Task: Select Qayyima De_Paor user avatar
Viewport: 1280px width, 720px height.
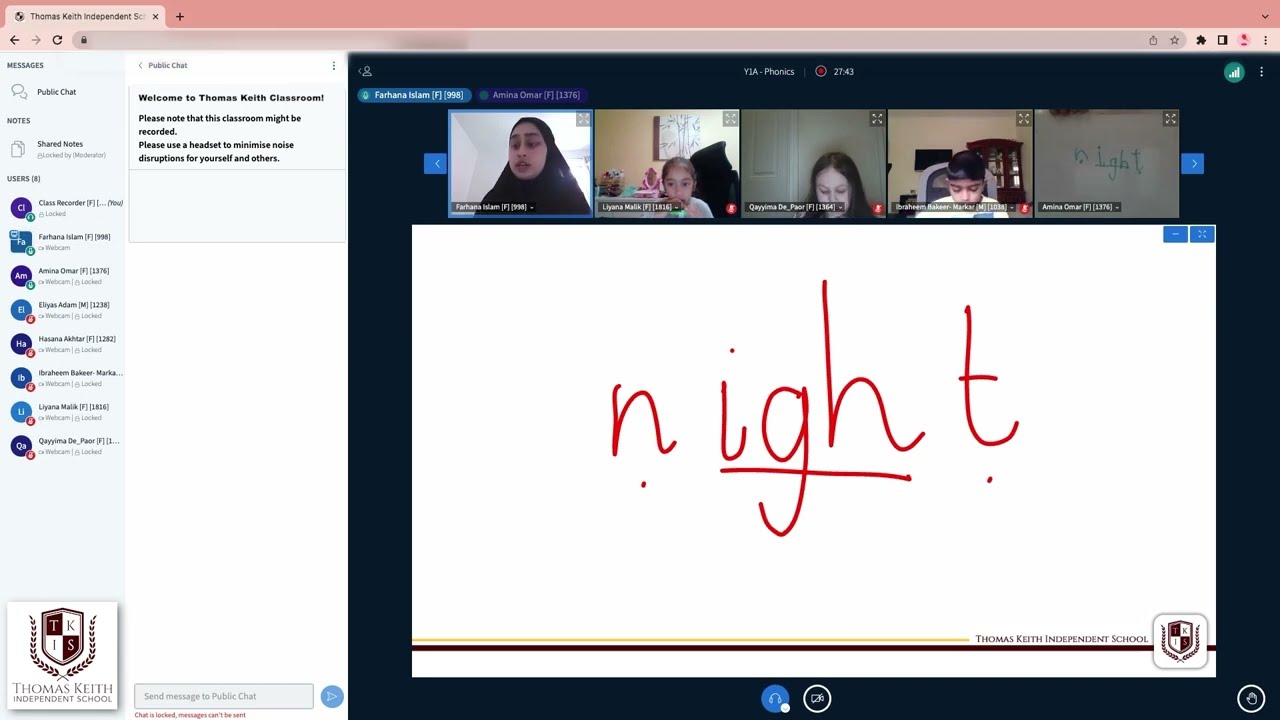Action: [x=21, y=446]
